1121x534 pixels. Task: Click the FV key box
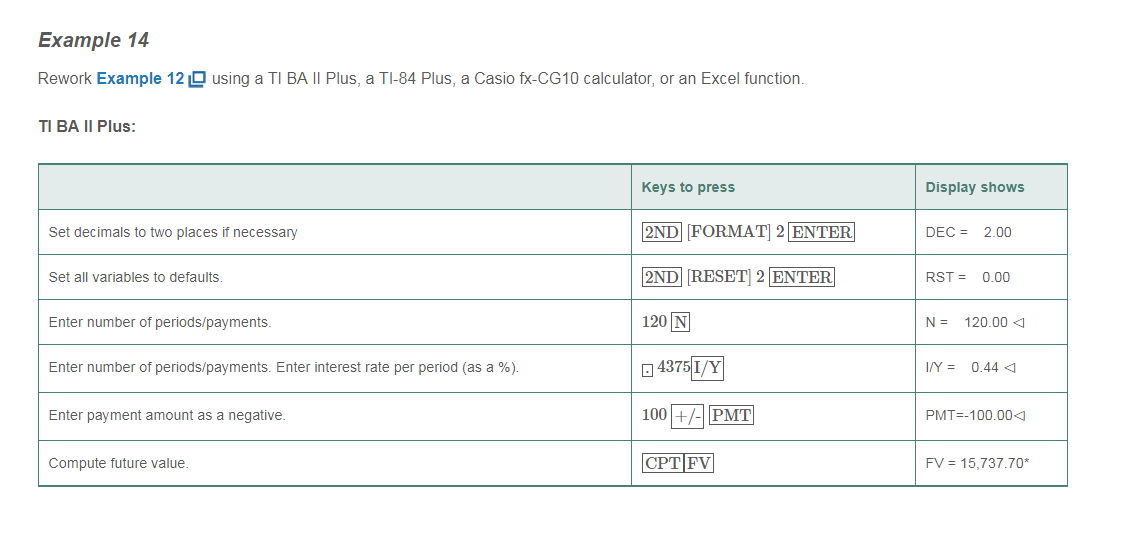[x=699, y=463]
